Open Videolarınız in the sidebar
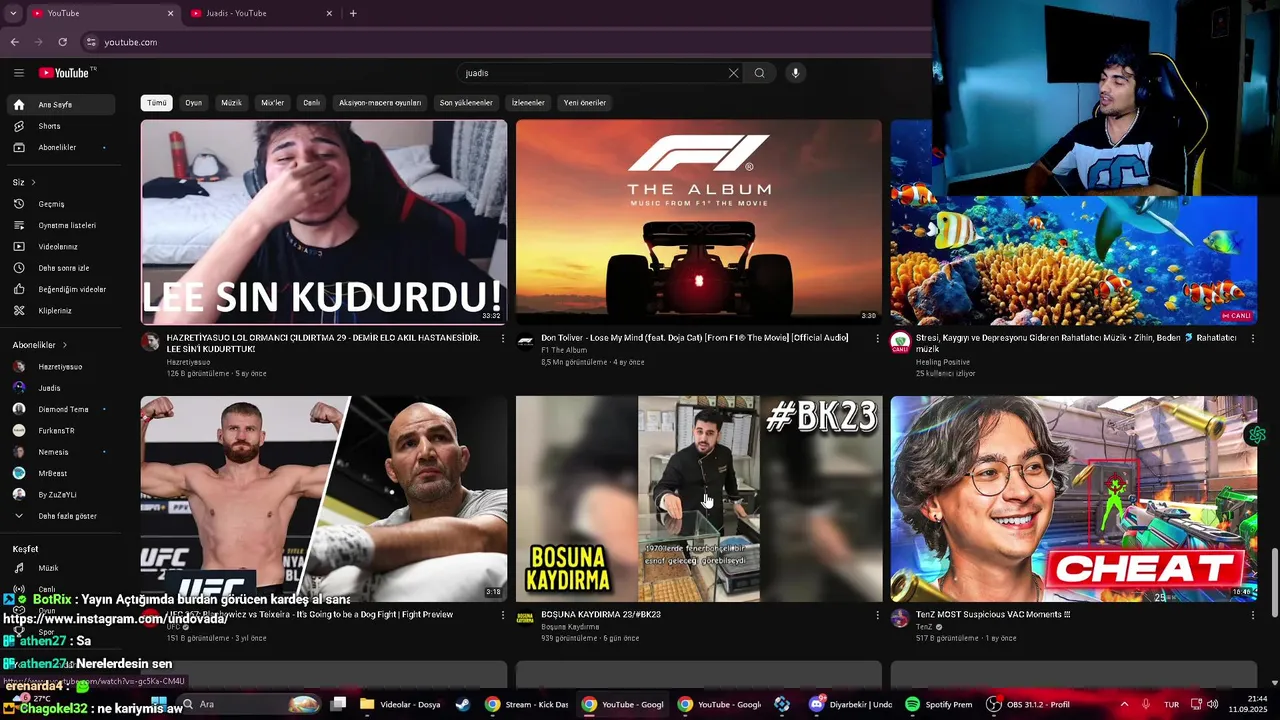 tap(60, 246)
